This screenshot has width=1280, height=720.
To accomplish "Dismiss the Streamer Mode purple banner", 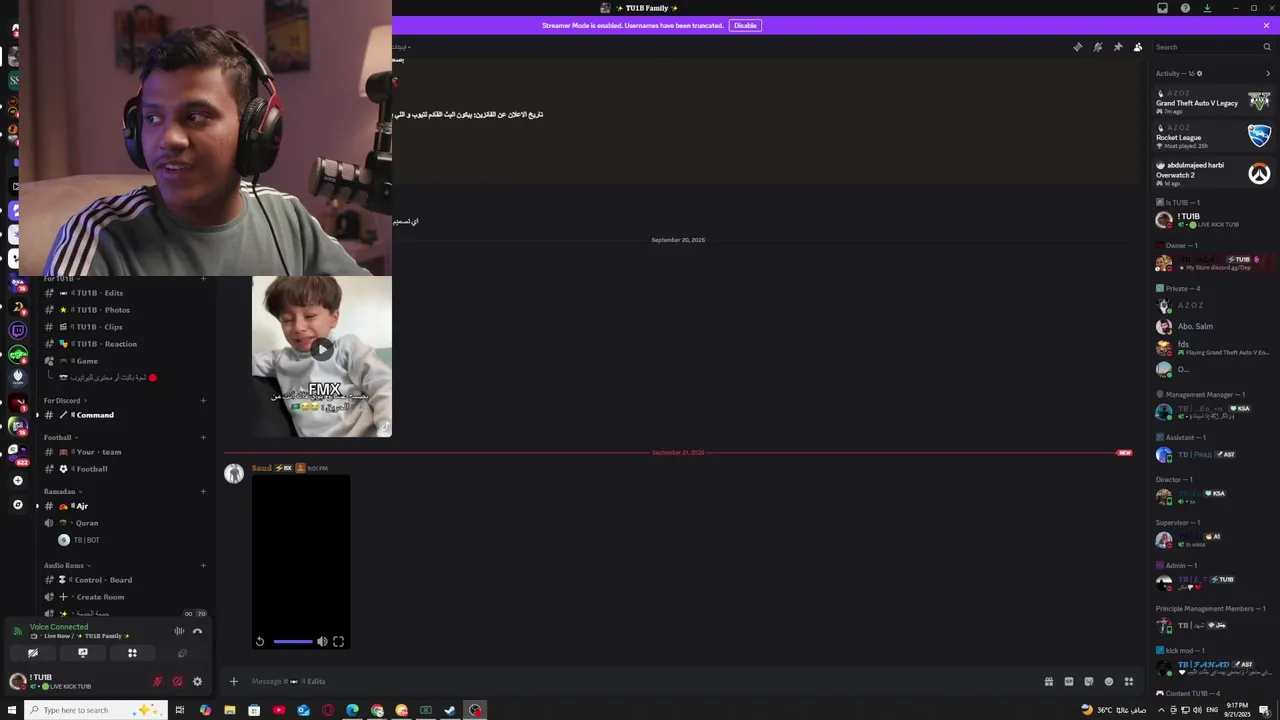I will click(x=1266, y=25).
